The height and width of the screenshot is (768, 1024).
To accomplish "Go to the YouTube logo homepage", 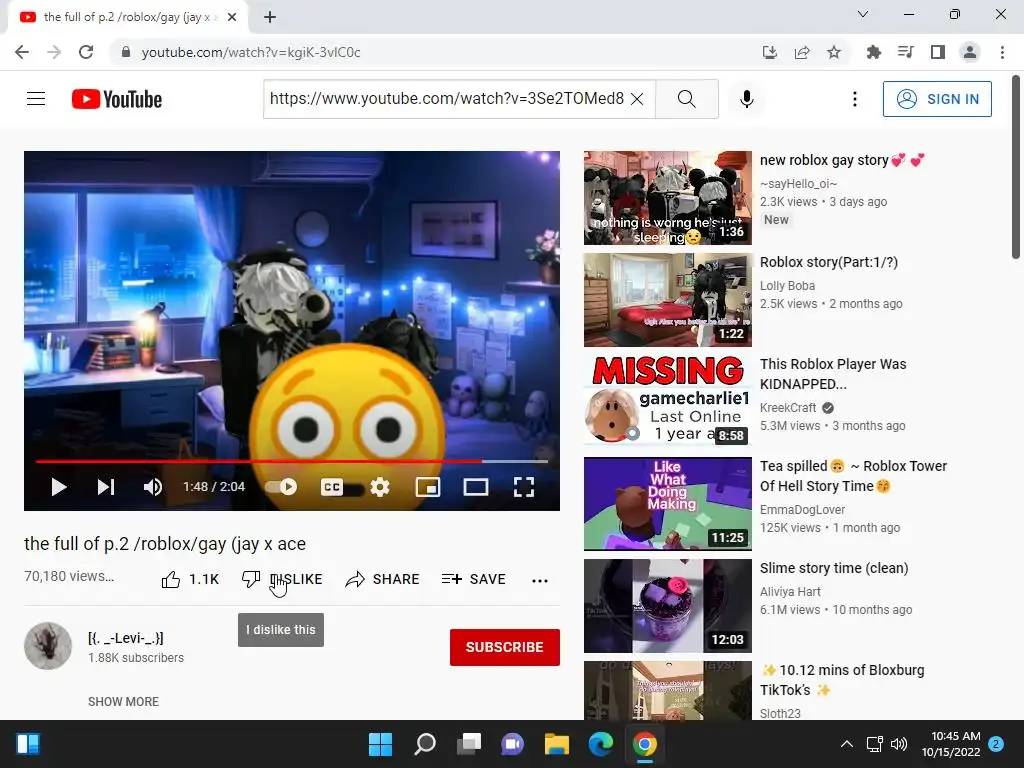I will pos(117,99).
